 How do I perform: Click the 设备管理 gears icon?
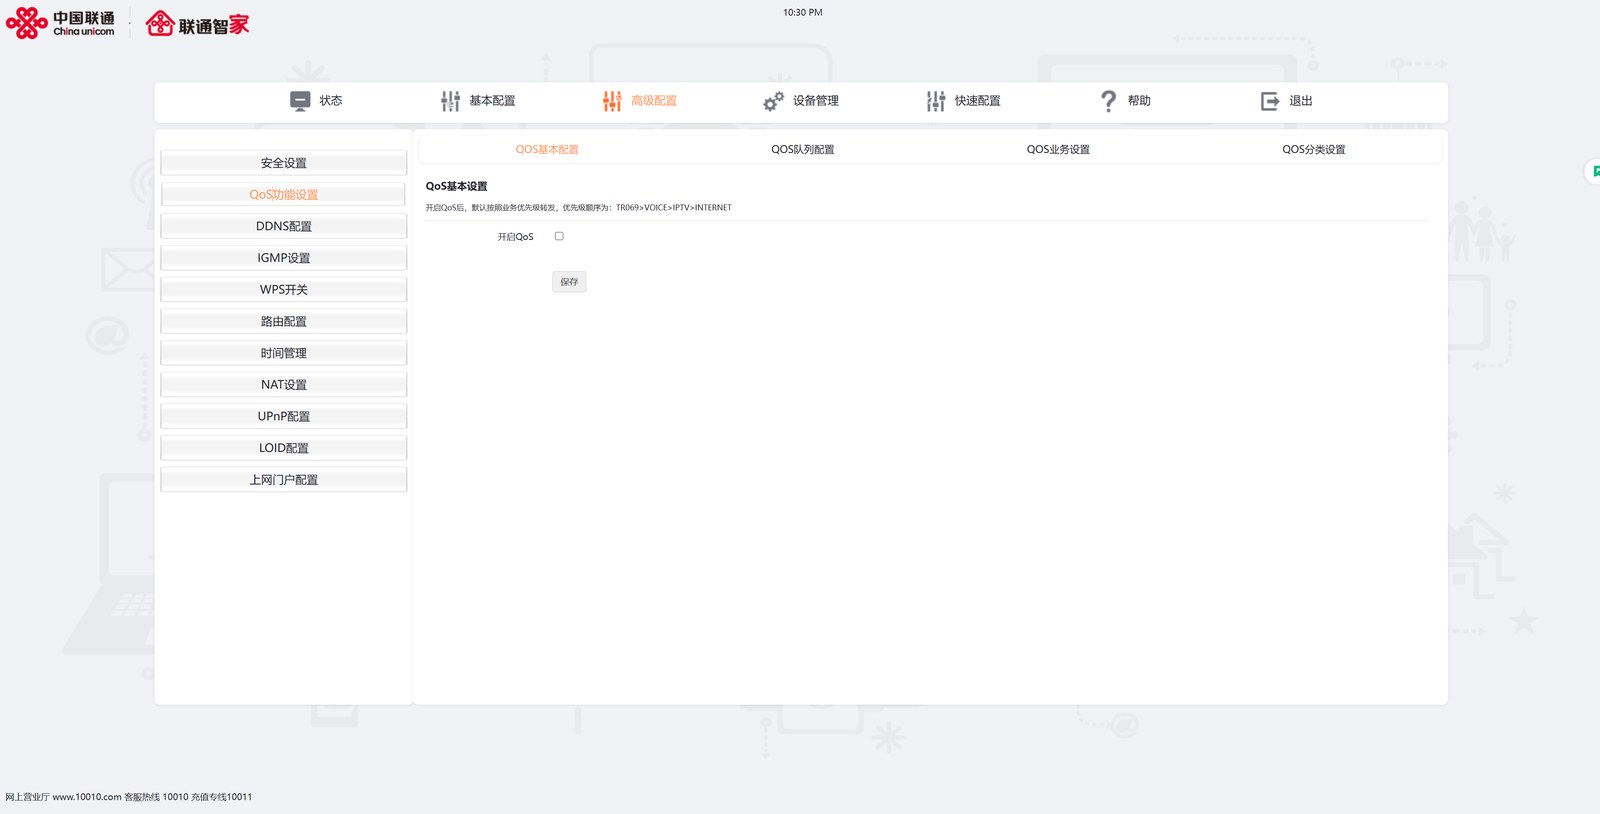(773, 101)
